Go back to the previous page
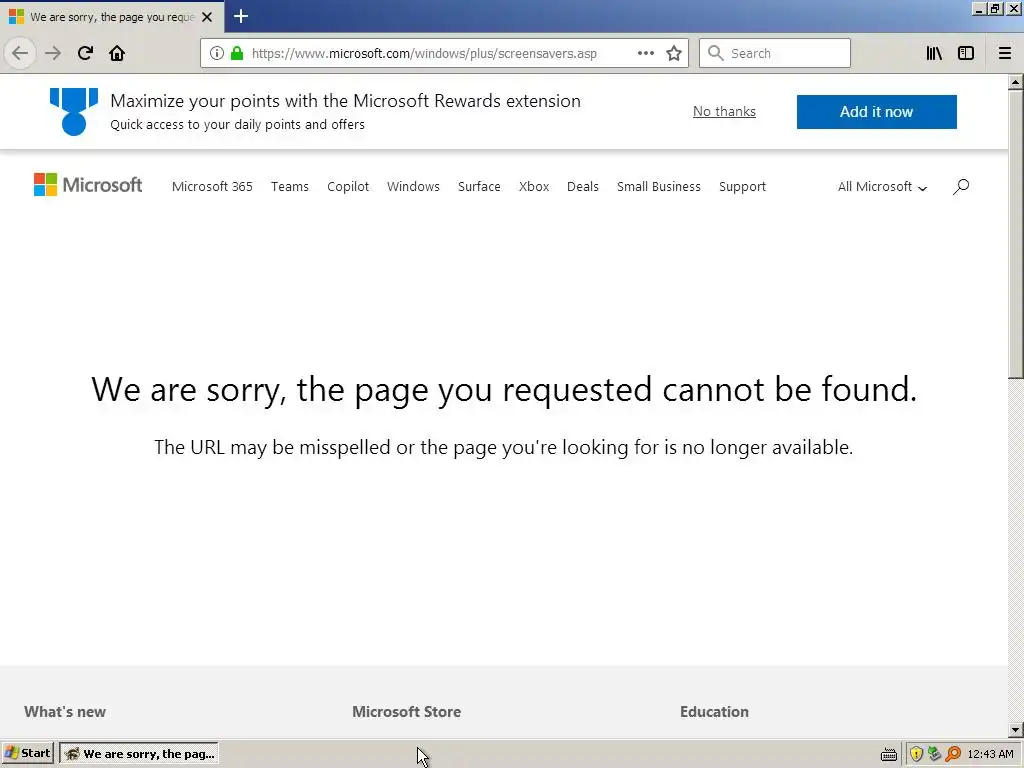1024x768 pixels. click(20, 53)
